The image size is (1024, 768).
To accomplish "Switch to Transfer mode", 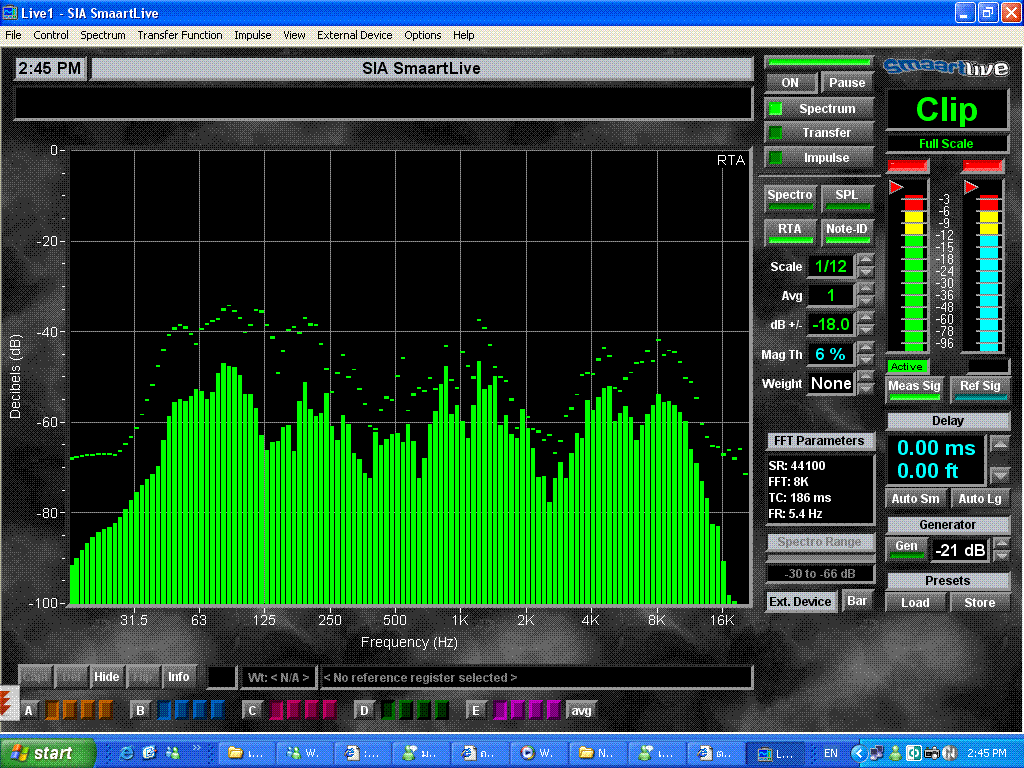I will click(x=819, y=133).
